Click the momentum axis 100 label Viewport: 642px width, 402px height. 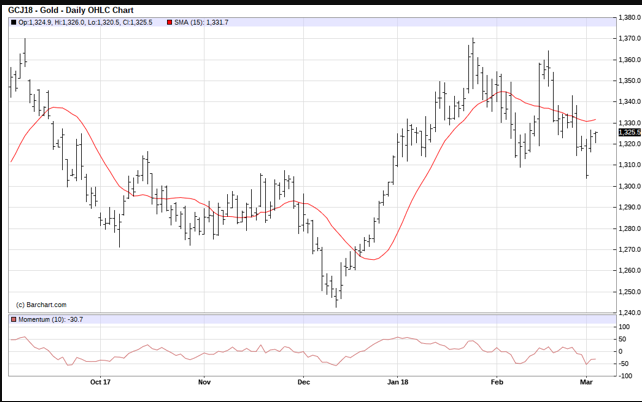pos(624,327)
